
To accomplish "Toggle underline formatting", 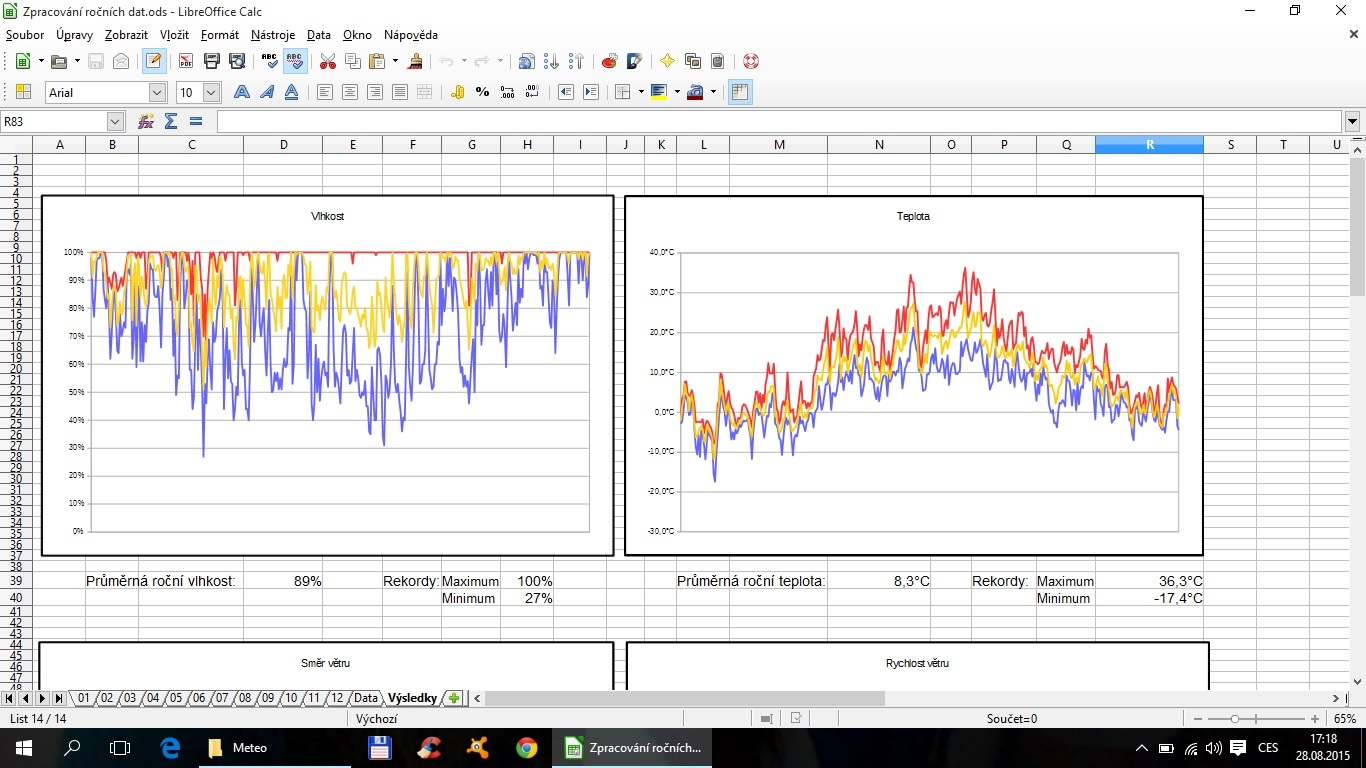I will (x=292, y=92).
